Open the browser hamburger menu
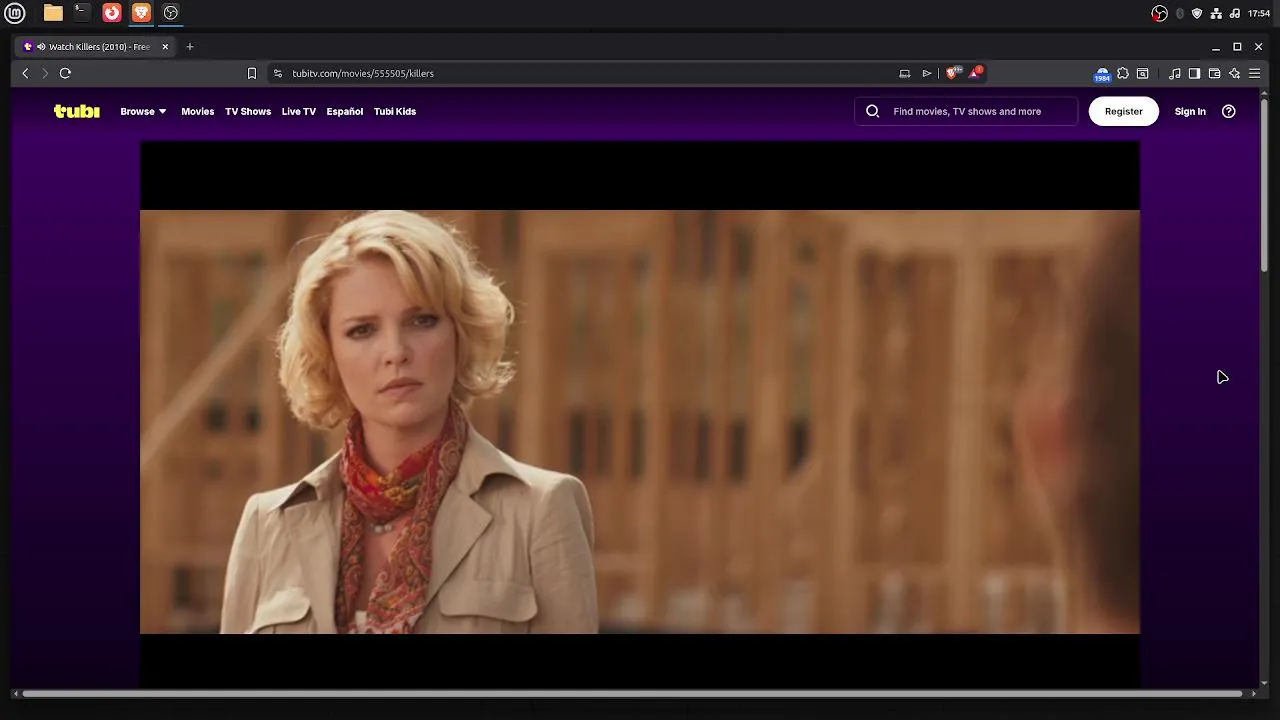 click(x=1254, y=73)
